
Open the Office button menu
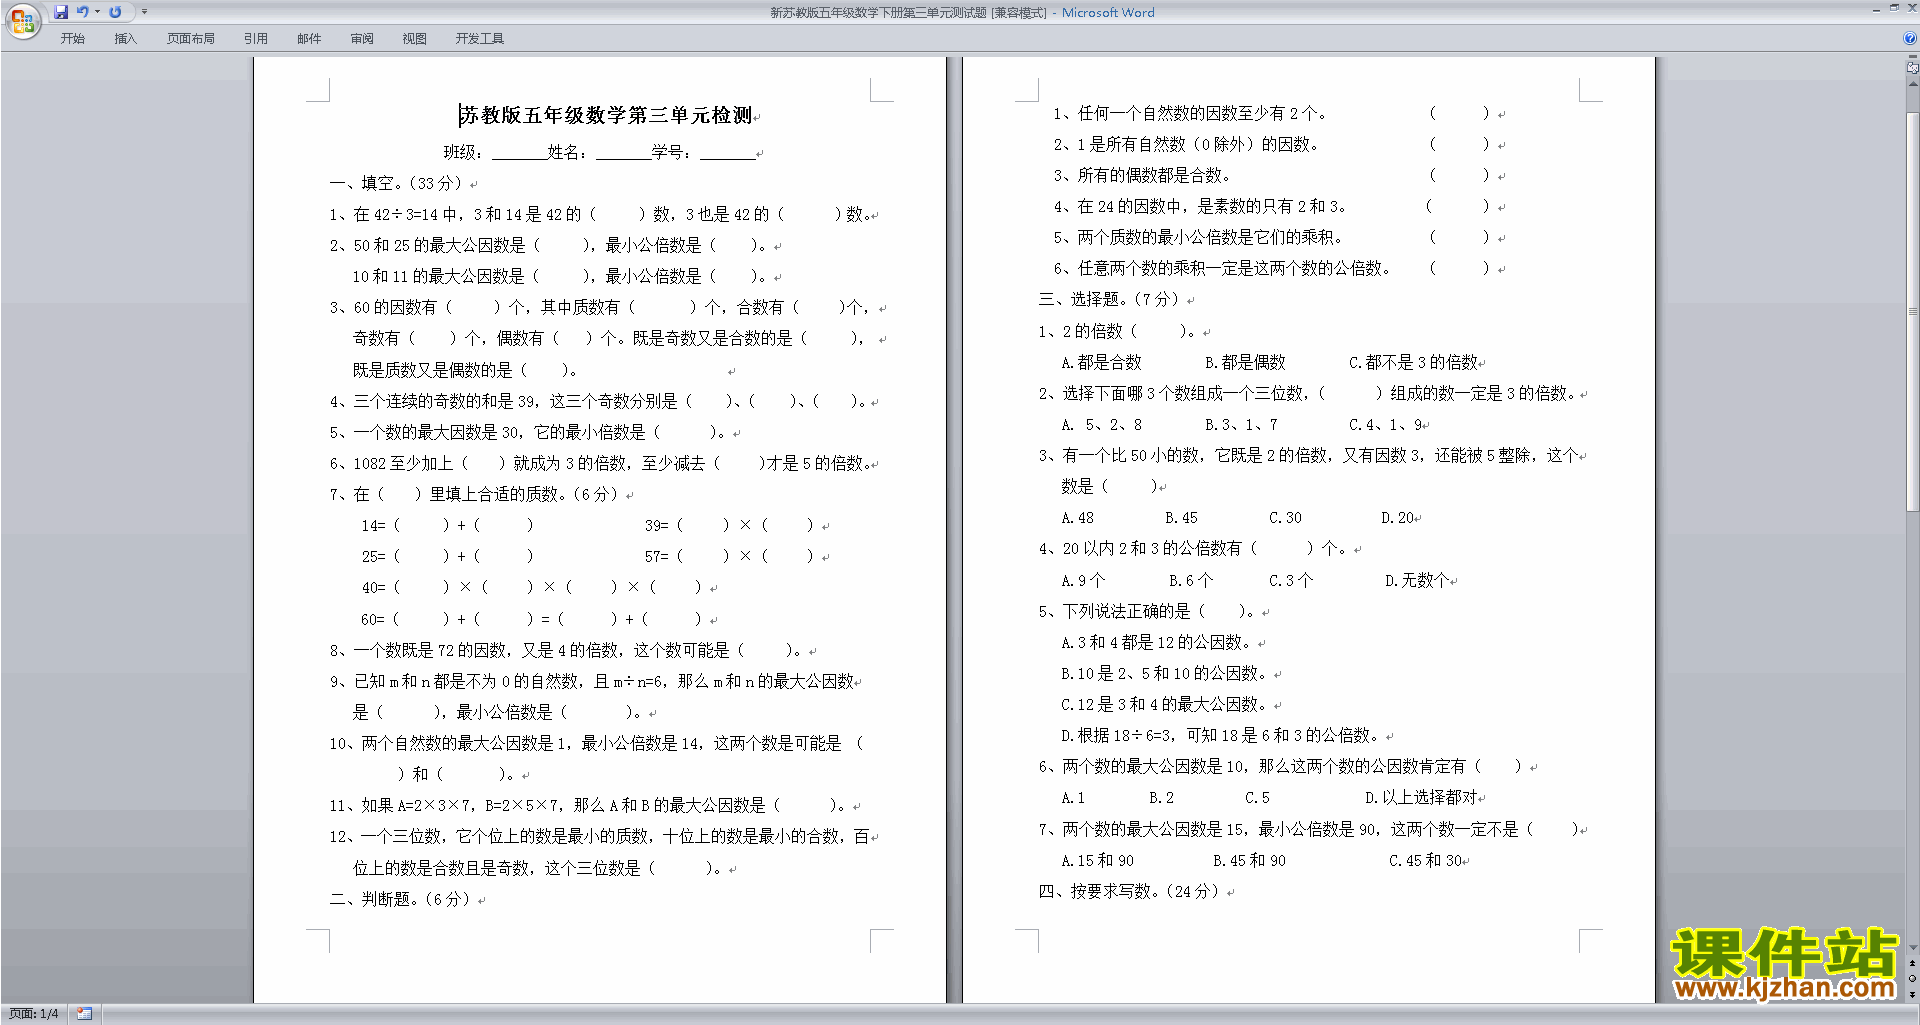(22, 20)
